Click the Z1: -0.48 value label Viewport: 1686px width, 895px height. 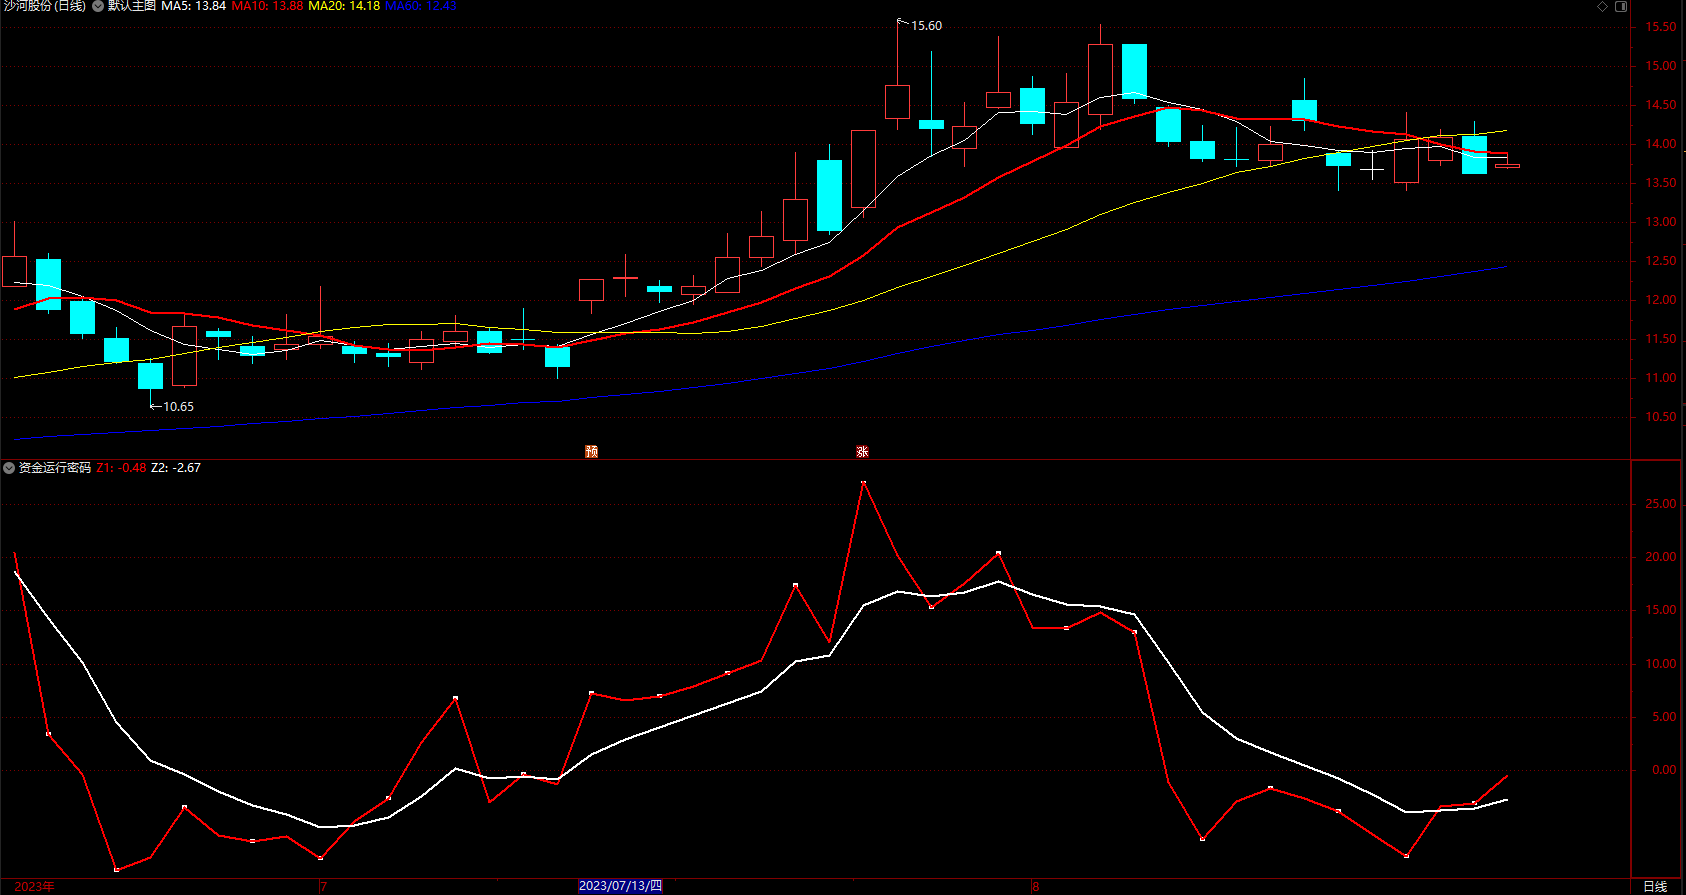click(121, 467)
